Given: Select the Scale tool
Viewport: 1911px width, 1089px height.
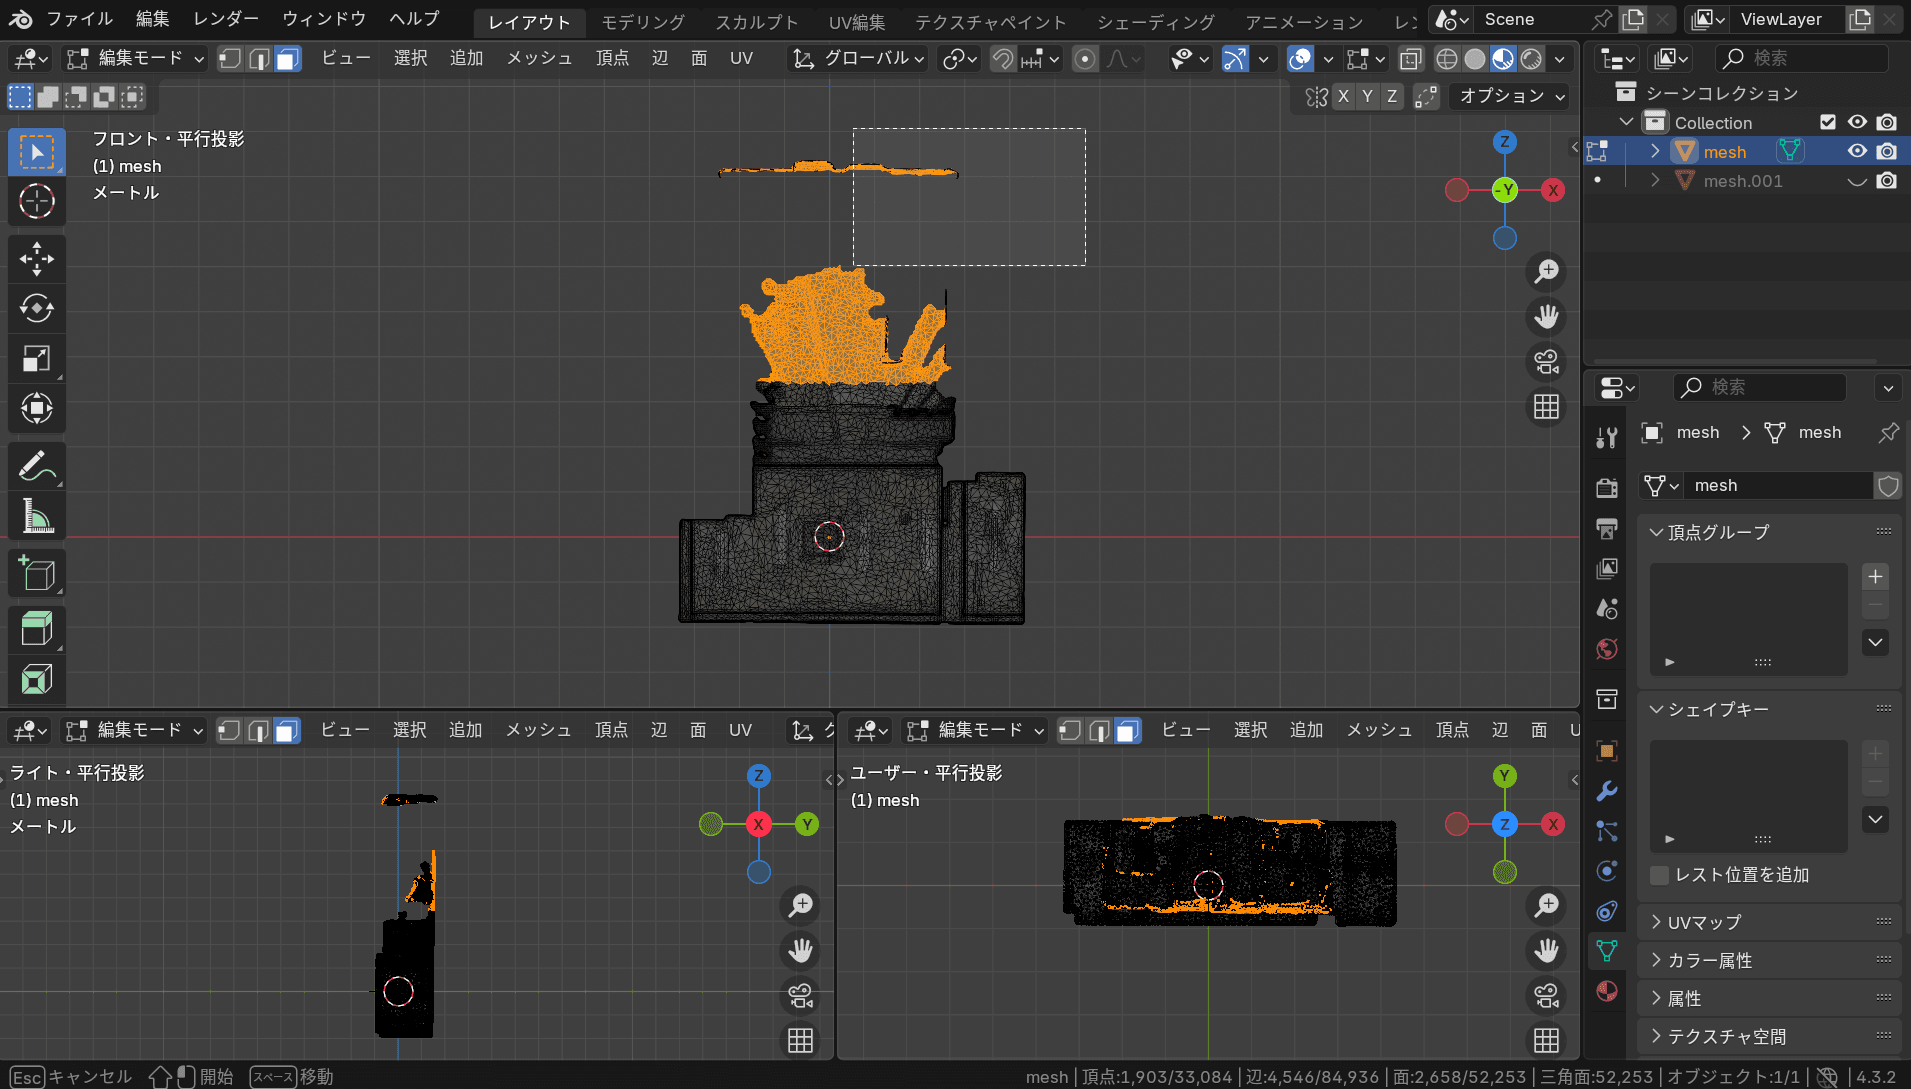Looking at the screenshot, I should [x=37, y=359].
